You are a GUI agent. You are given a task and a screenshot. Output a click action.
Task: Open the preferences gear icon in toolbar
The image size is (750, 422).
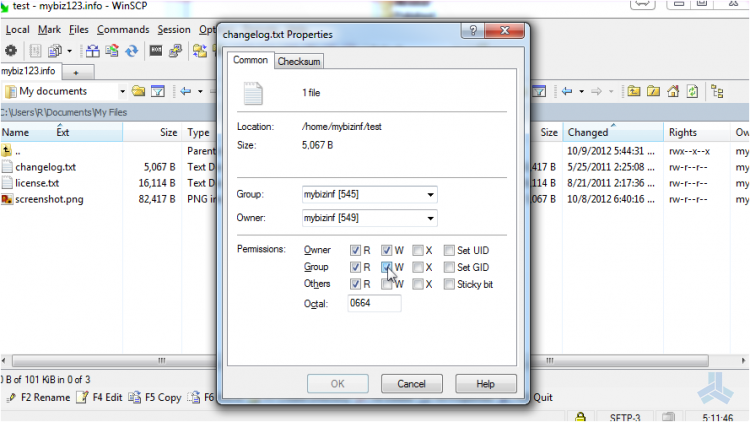(11, 50)
